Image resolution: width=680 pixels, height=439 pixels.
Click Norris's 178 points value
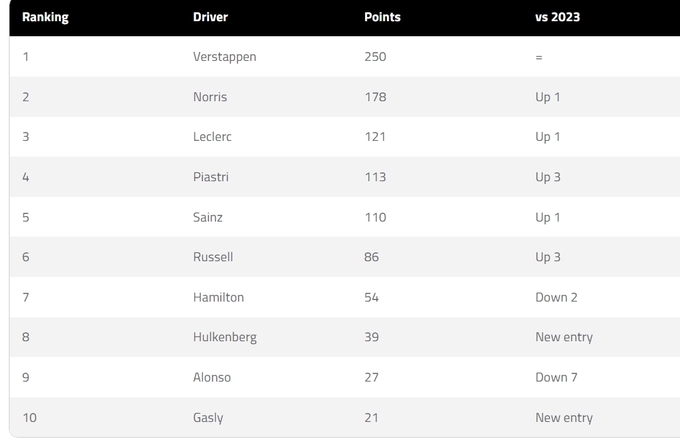[375, 97]
